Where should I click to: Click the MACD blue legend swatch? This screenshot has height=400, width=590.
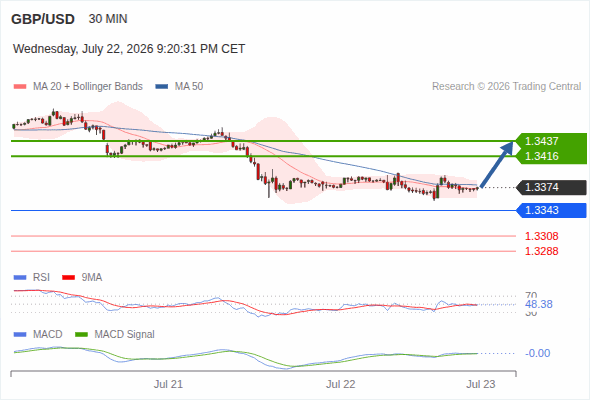[x=20, y=335]
